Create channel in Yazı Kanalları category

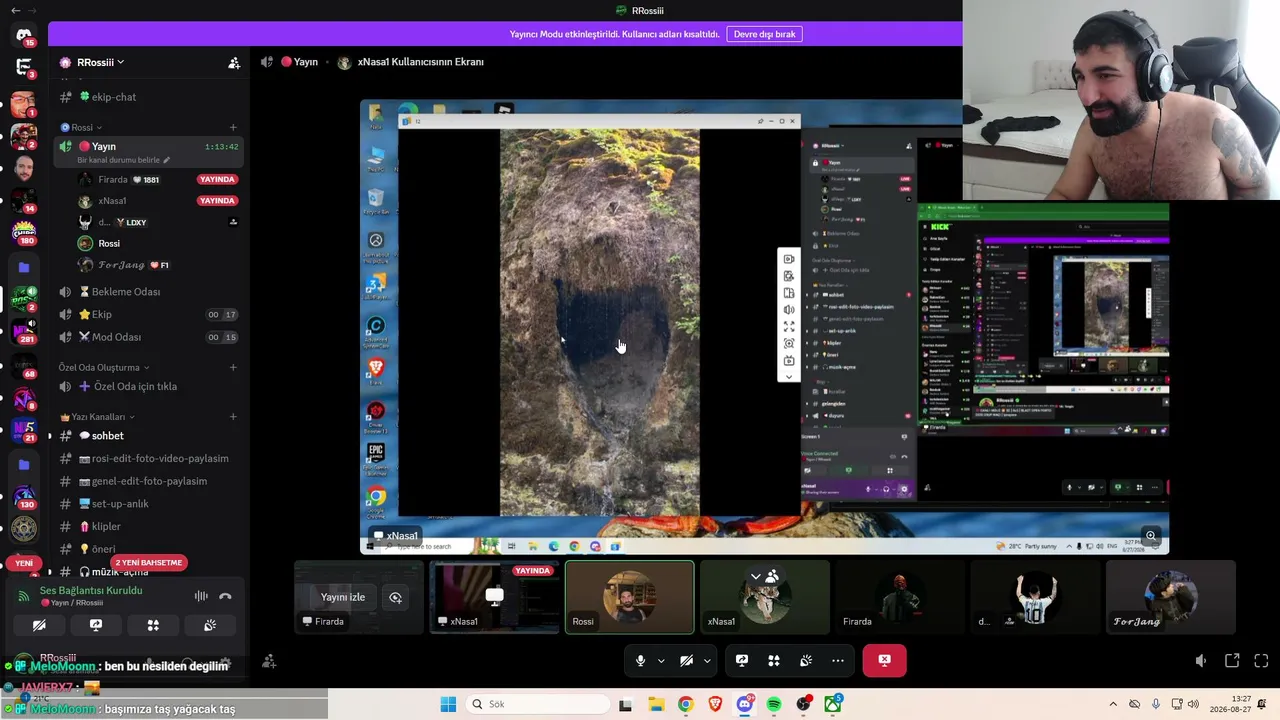click(233, 417)
